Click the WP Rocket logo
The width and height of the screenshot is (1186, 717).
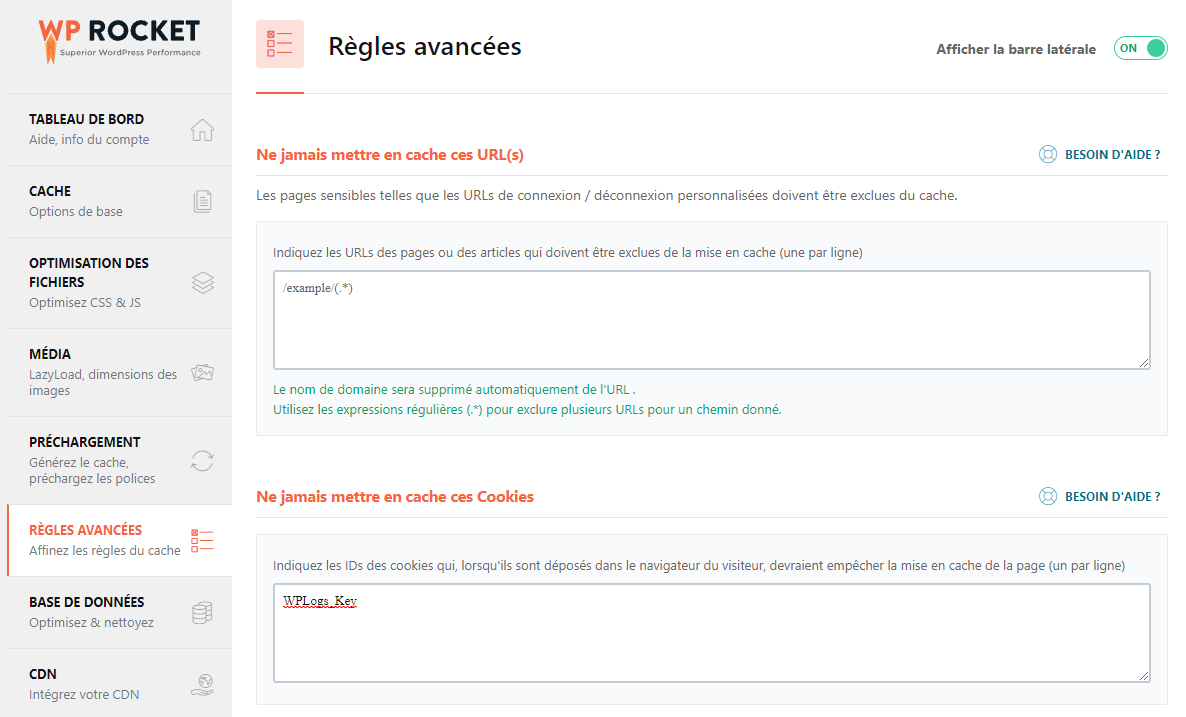120,41
